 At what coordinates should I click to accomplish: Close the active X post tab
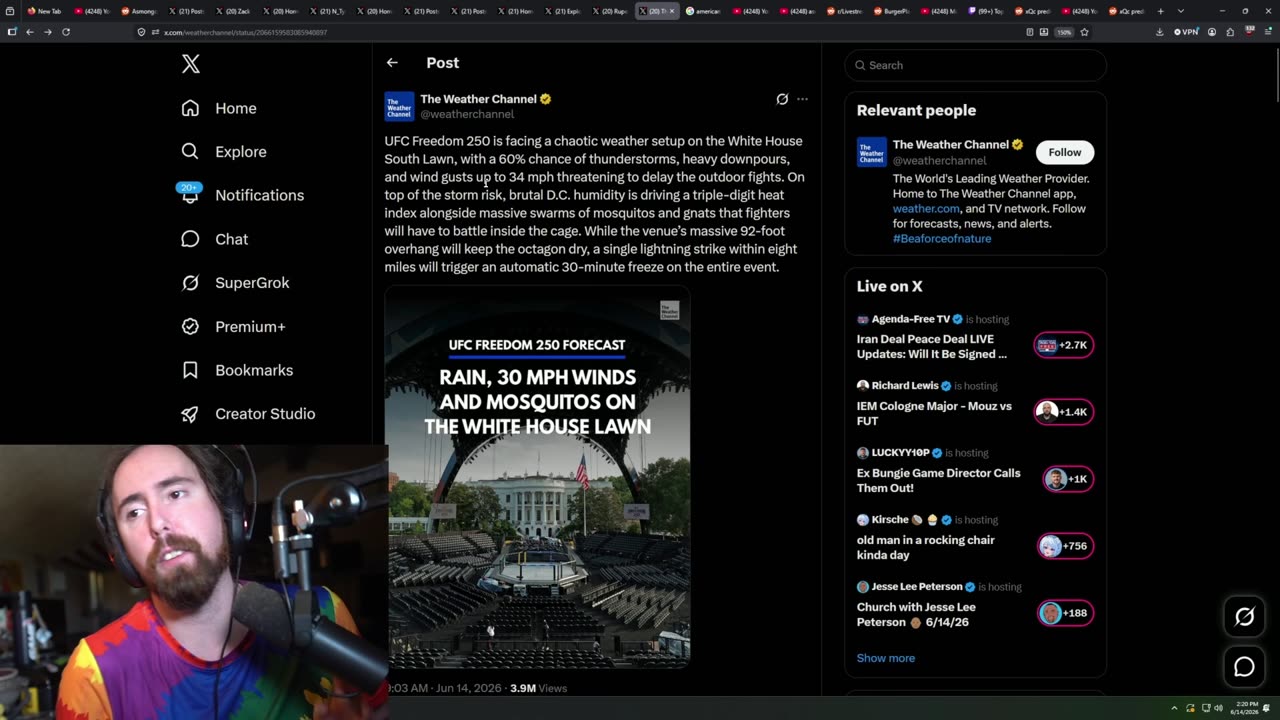tap(672, 11)
